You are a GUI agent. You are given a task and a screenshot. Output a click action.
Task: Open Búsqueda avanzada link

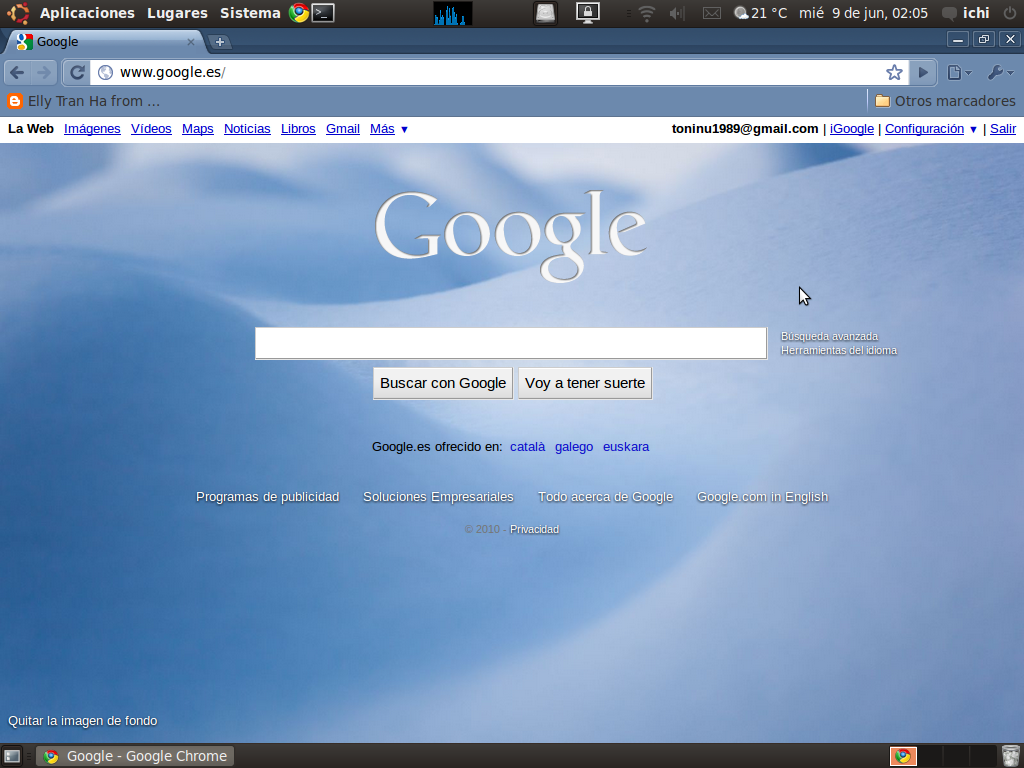click(829, 336)
